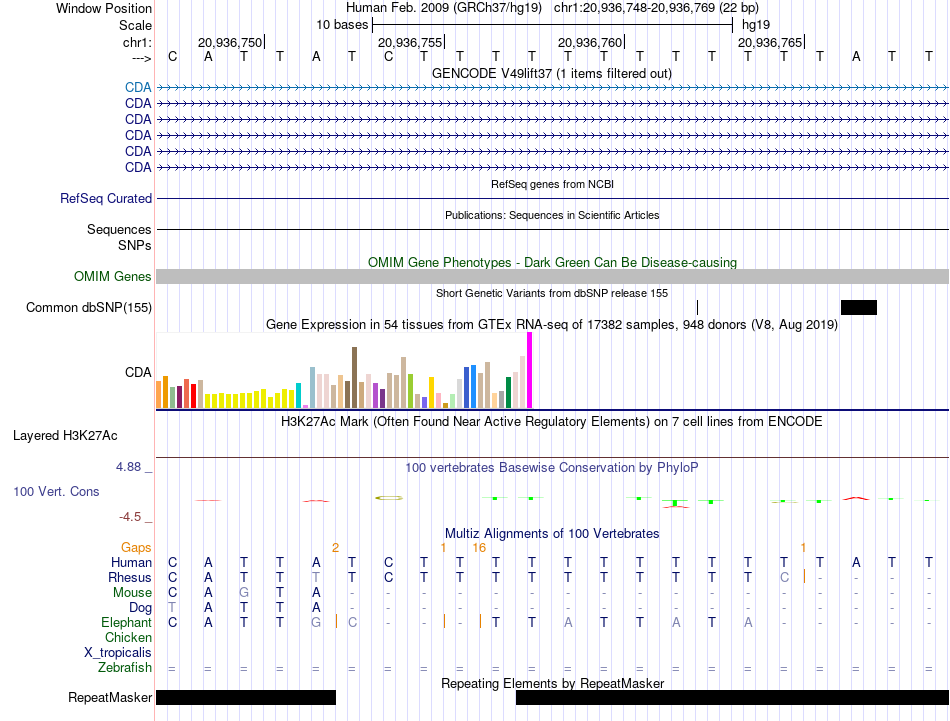Click the 'RefSeq Curated' track label

106,198
